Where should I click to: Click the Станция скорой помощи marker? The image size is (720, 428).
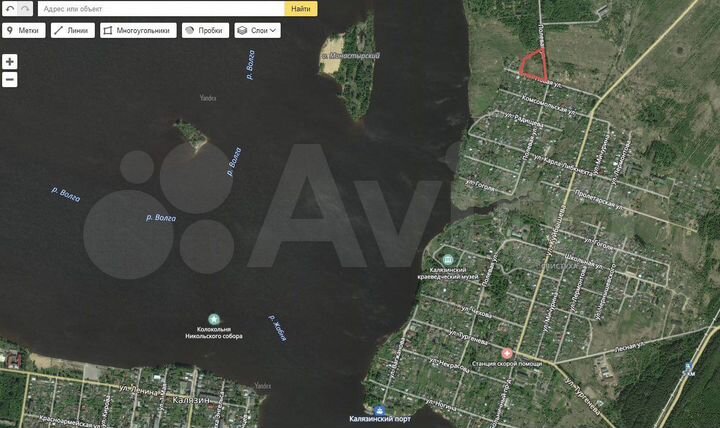pos(507,354)
